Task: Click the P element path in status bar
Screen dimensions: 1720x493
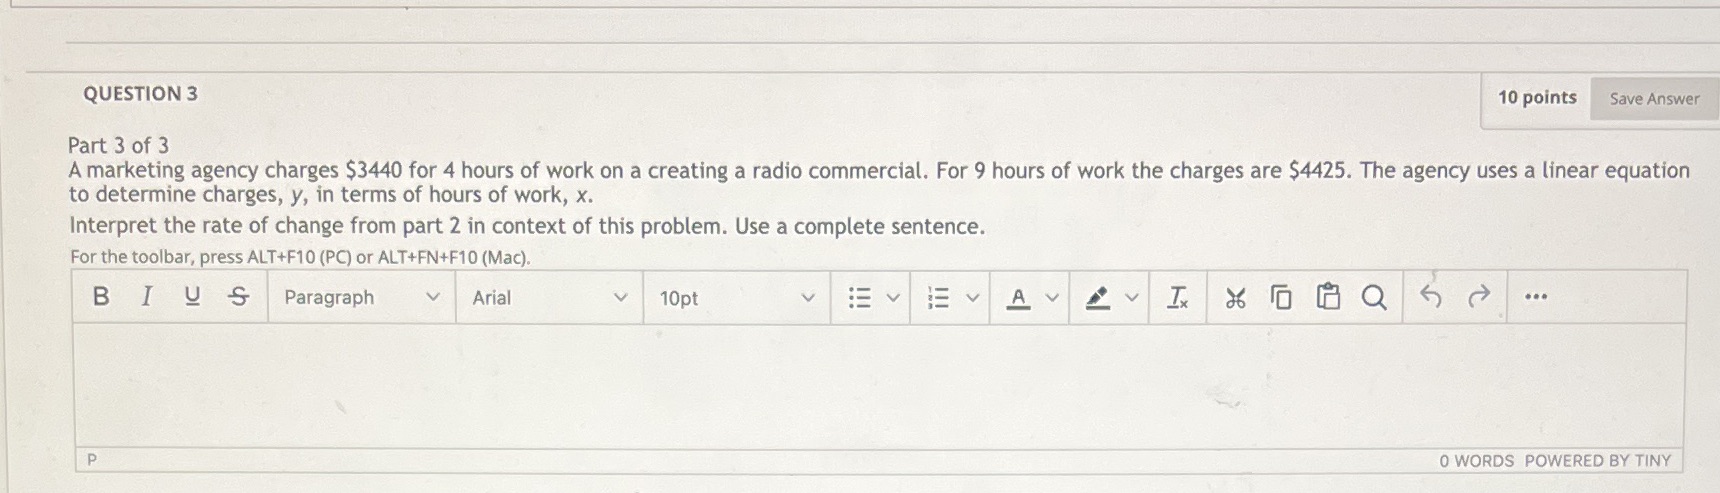Action: click(92, 460)
